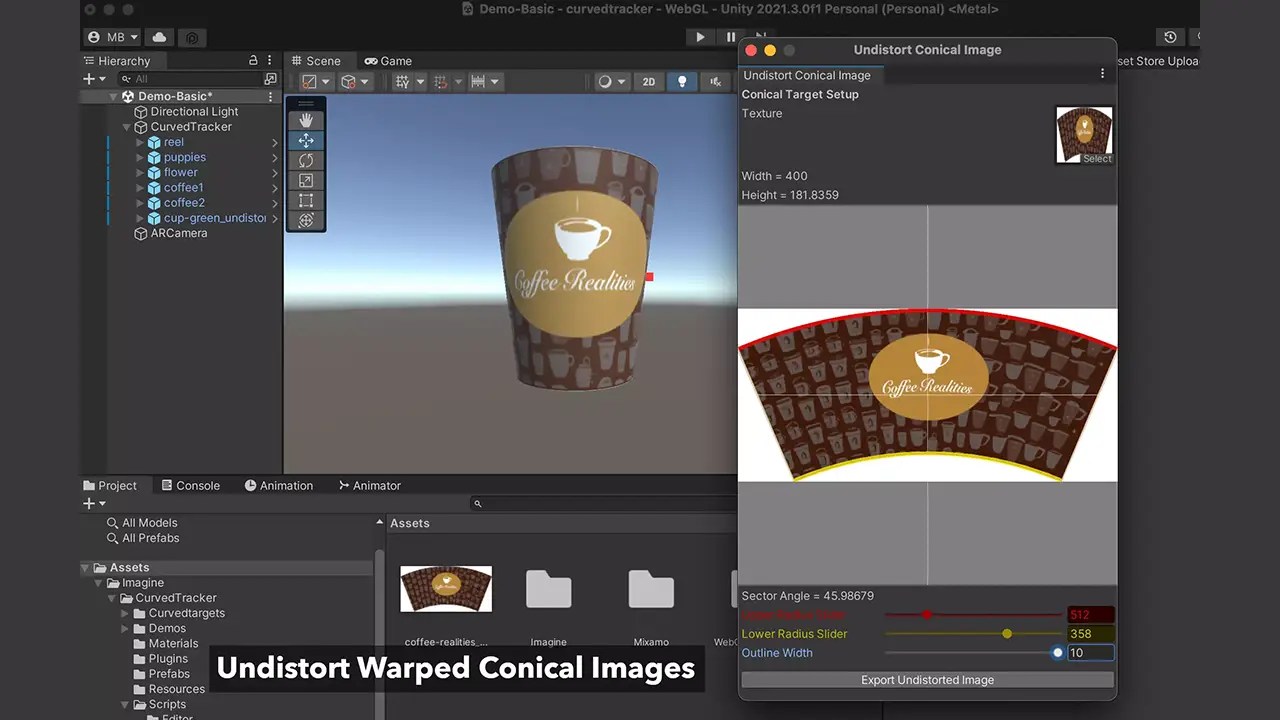Open the Hierarchy add object dropdown
The width and height of the screenshot is (1280, 720).
[x=94, y=79]
